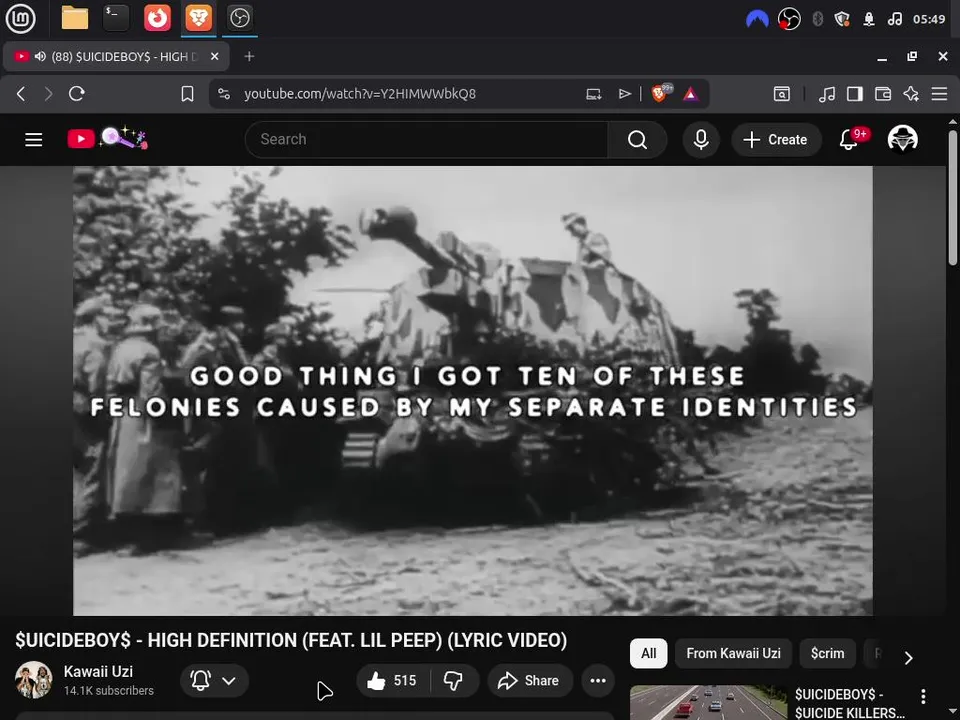Open Brave Shields lion icon
The height and width of the screenshot is (720, 960).
point(661,93)
